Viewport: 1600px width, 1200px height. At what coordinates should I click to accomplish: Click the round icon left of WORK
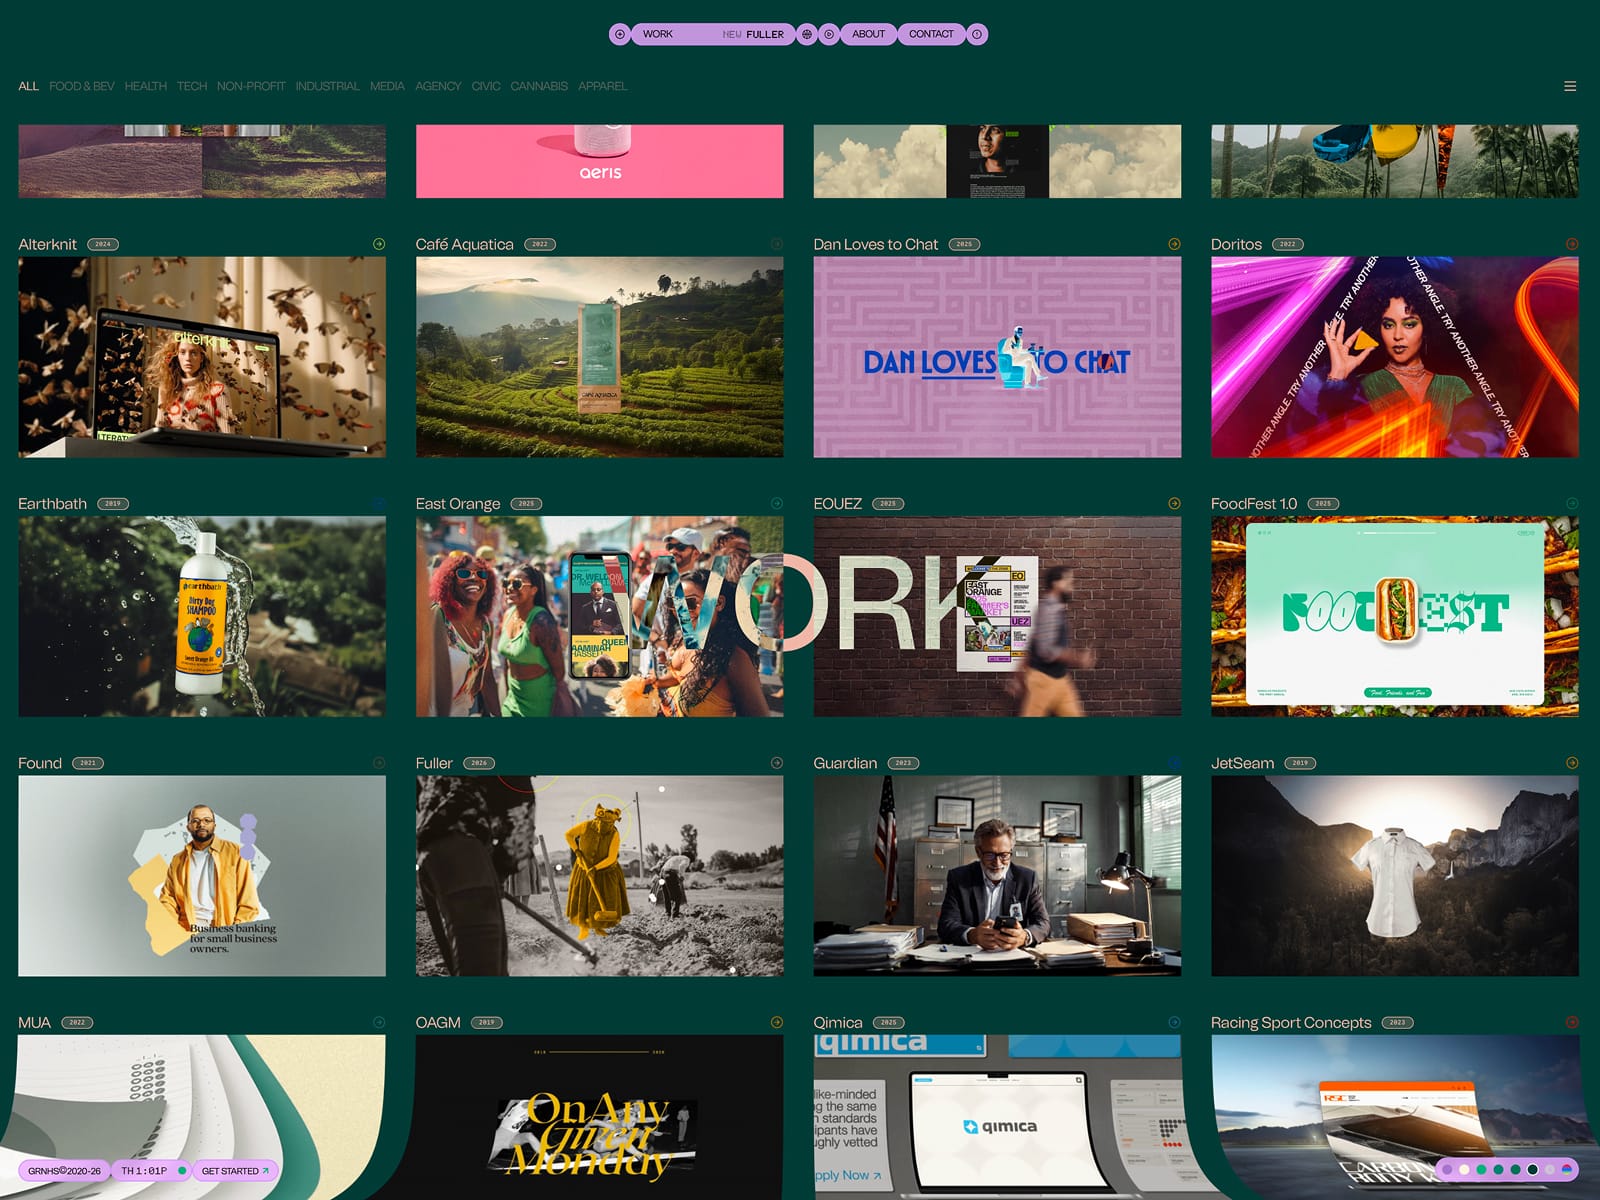tap(620, 34)
